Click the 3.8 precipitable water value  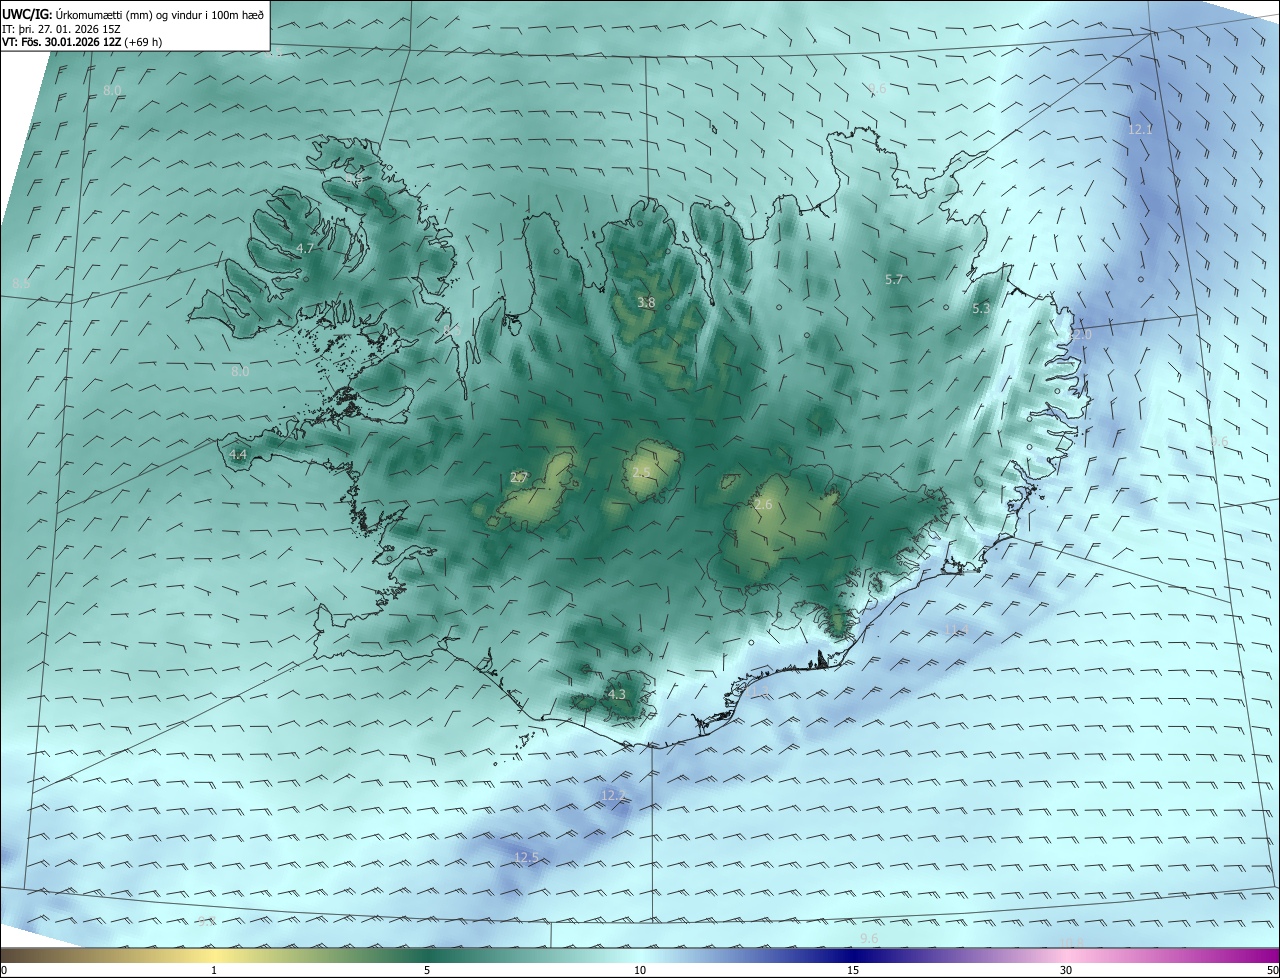coord(646,302)
